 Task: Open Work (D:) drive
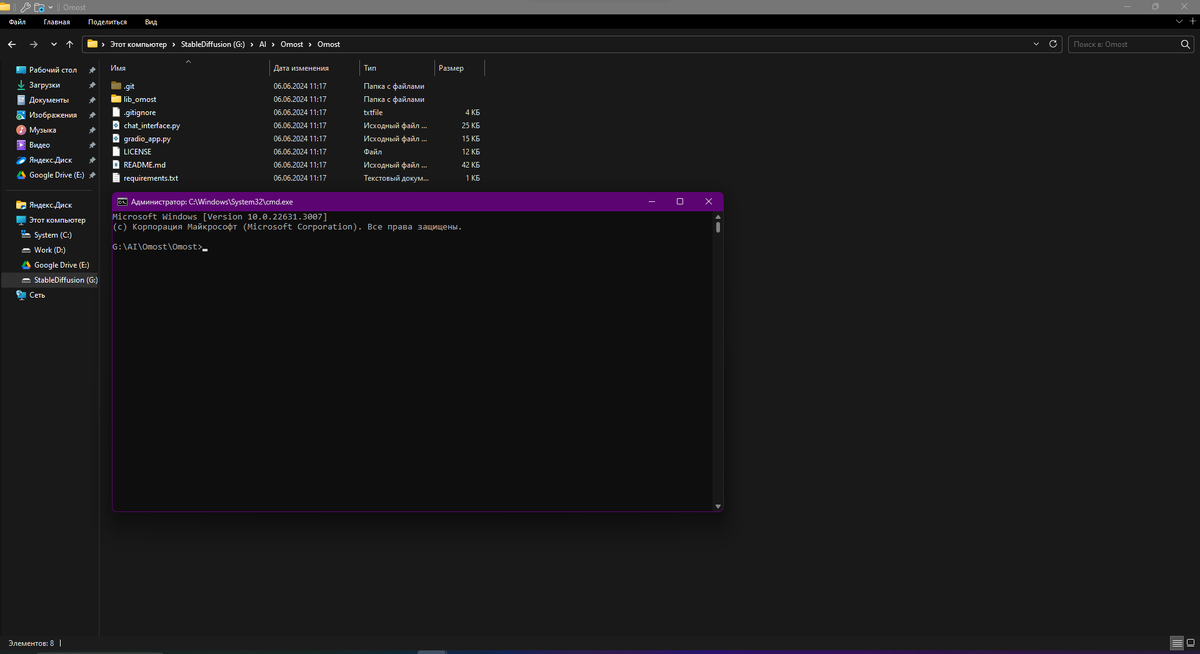[x=49, y=250]
